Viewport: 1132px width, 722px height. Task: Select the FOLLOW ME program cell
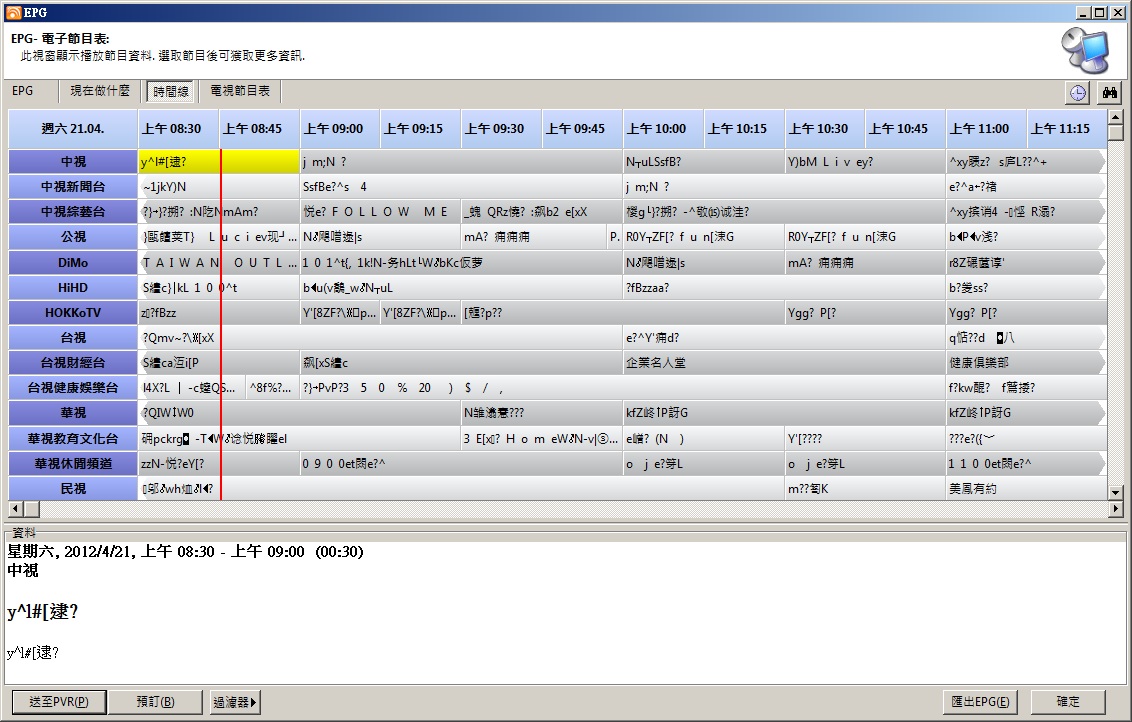(x=380, y=212)
